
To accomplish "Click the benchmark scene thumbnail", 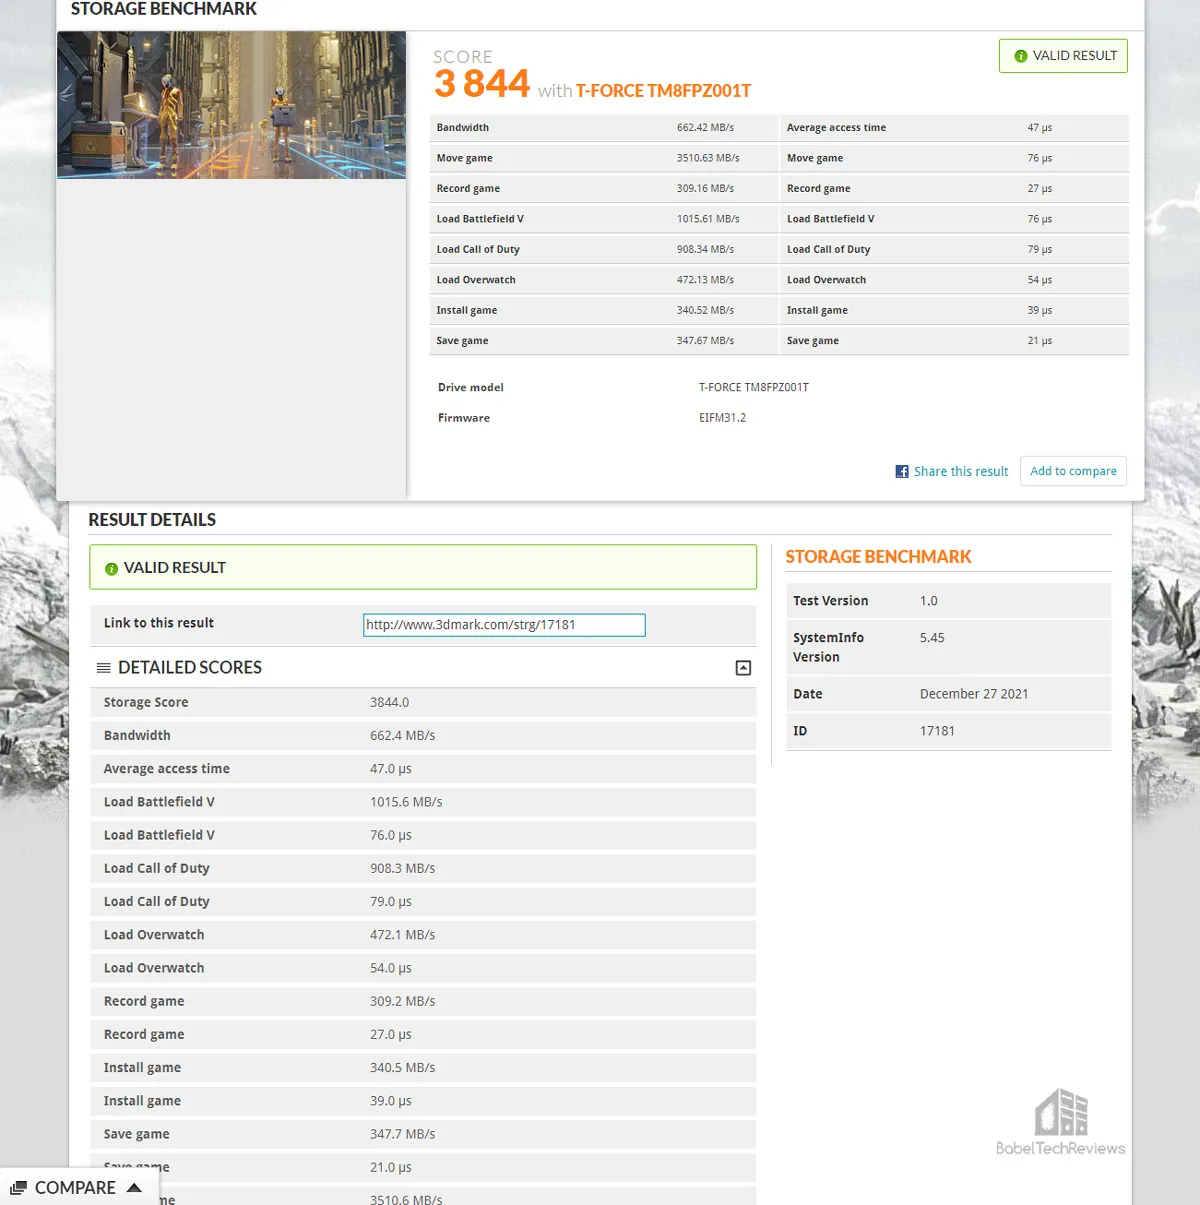I will click(231, 105).
